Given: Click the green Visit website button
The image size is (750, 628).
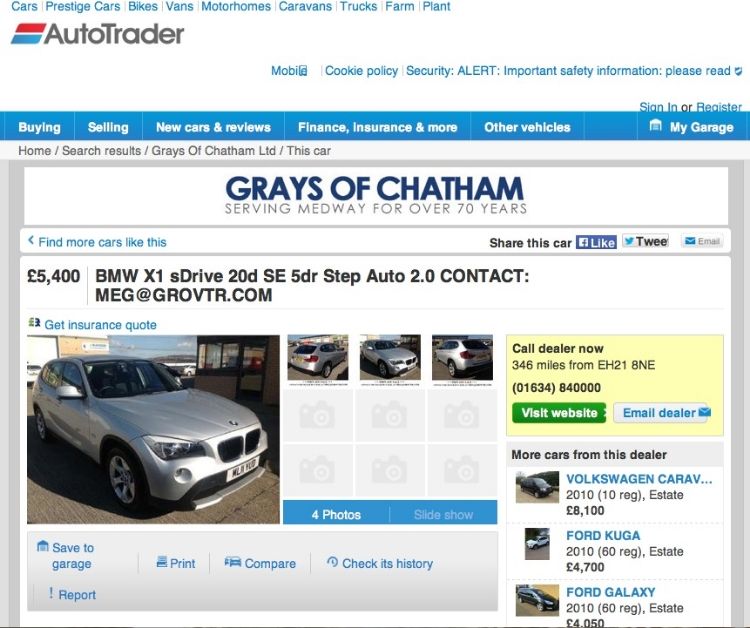Looking at the screenshot, I should click(x=559, y=413).
